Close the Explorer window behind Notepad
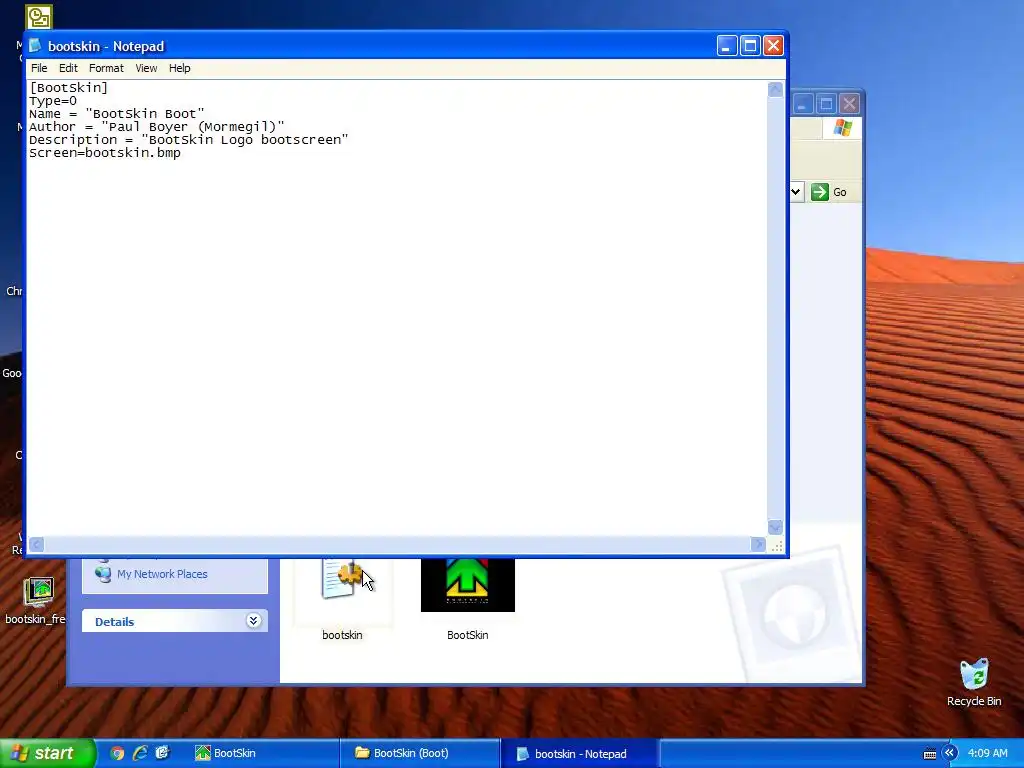Image resolution: width=1024 pixels, height=768 pixels. [x=849, y=104]
